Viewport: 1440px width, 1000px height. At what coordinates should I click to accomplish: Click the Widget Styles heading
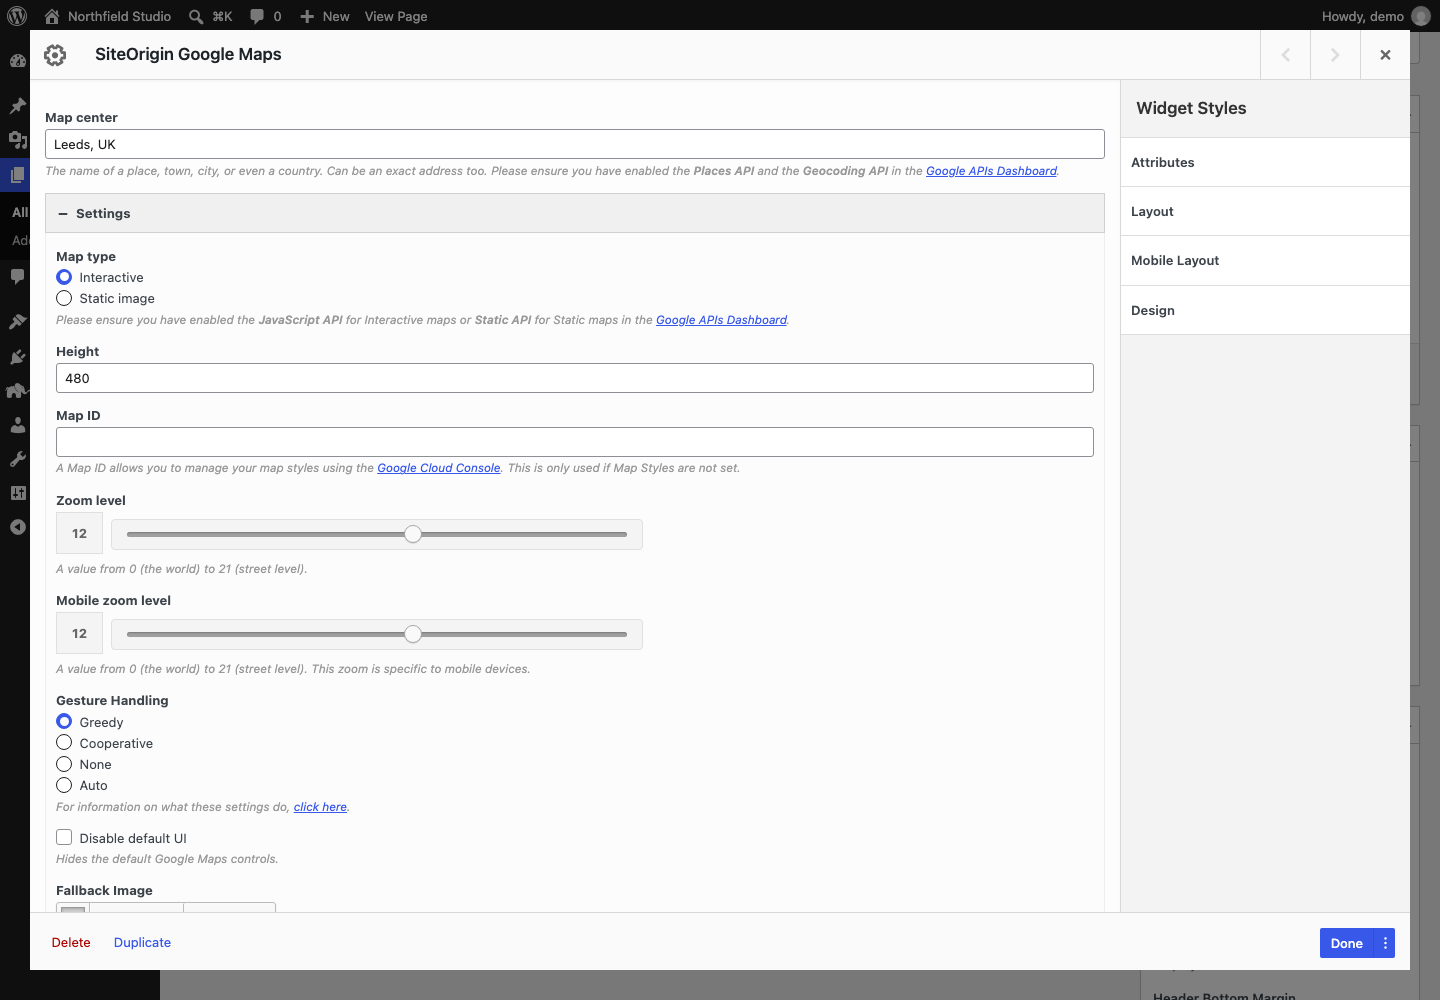[1191, 108]
